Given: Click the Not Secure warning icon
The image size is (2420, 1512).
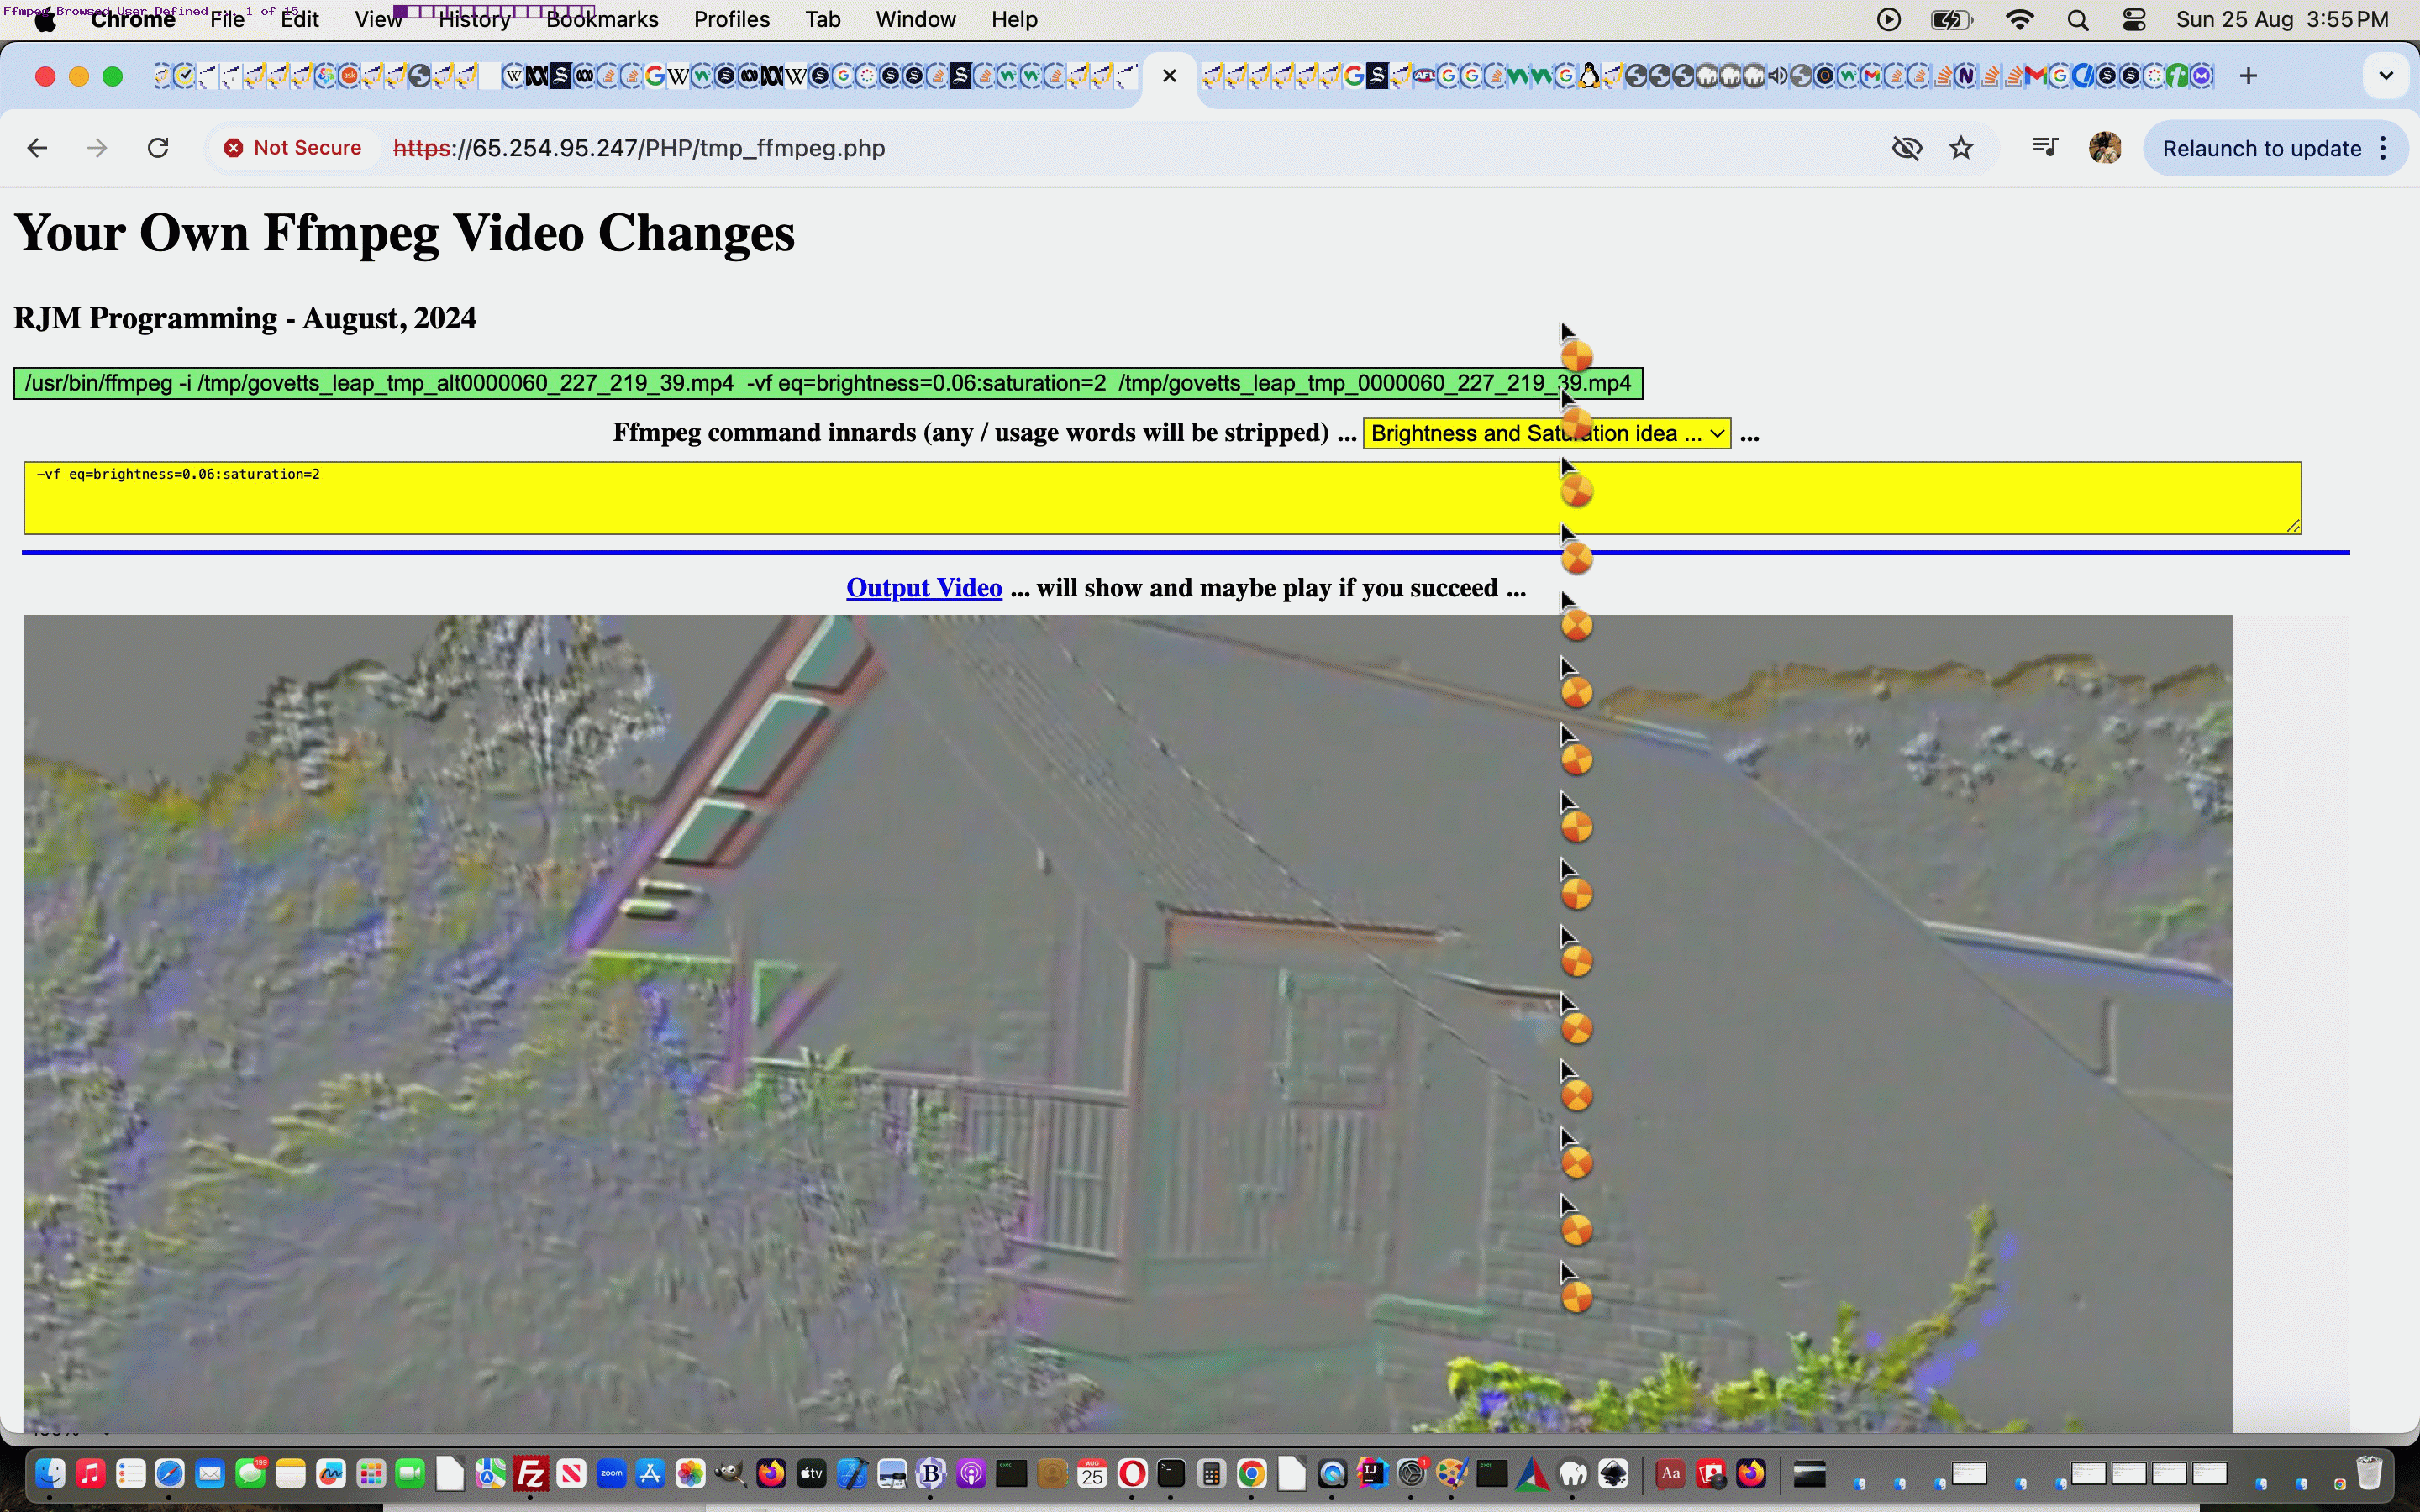Looking at the screenshot, I should click(x=232, y=148).
